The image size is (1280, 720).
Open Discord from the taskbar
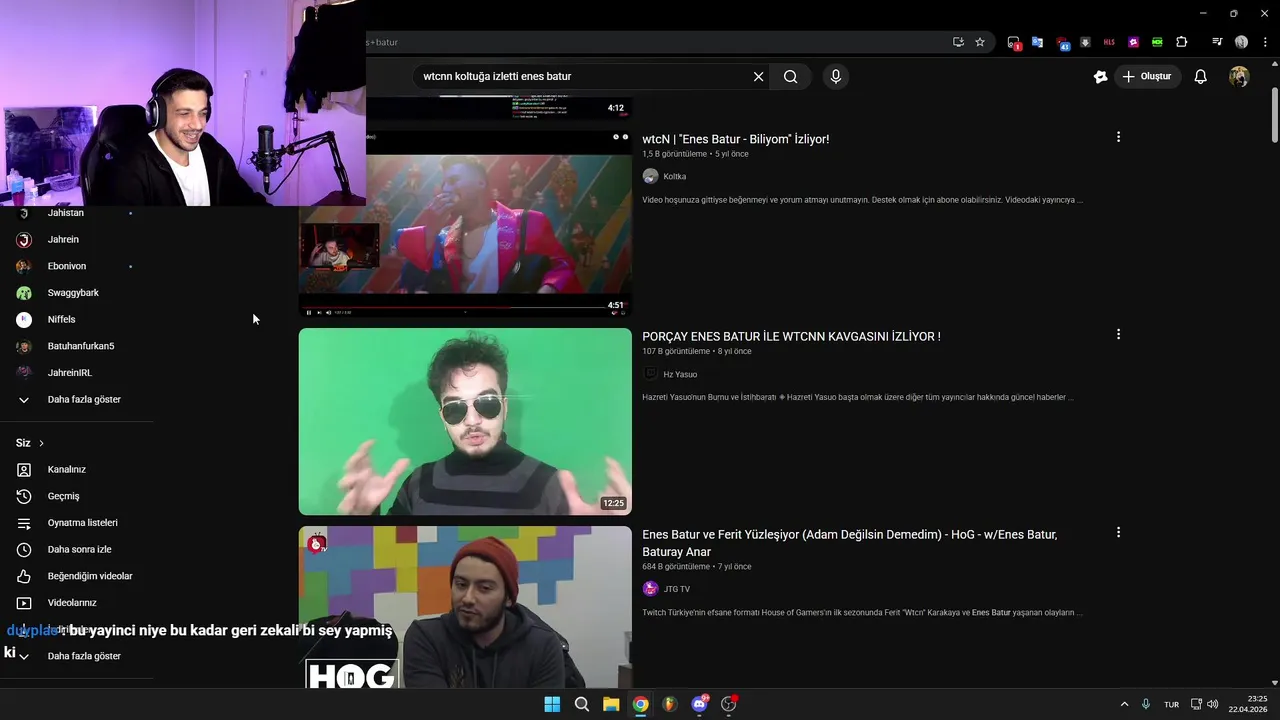tap(700, 704)
